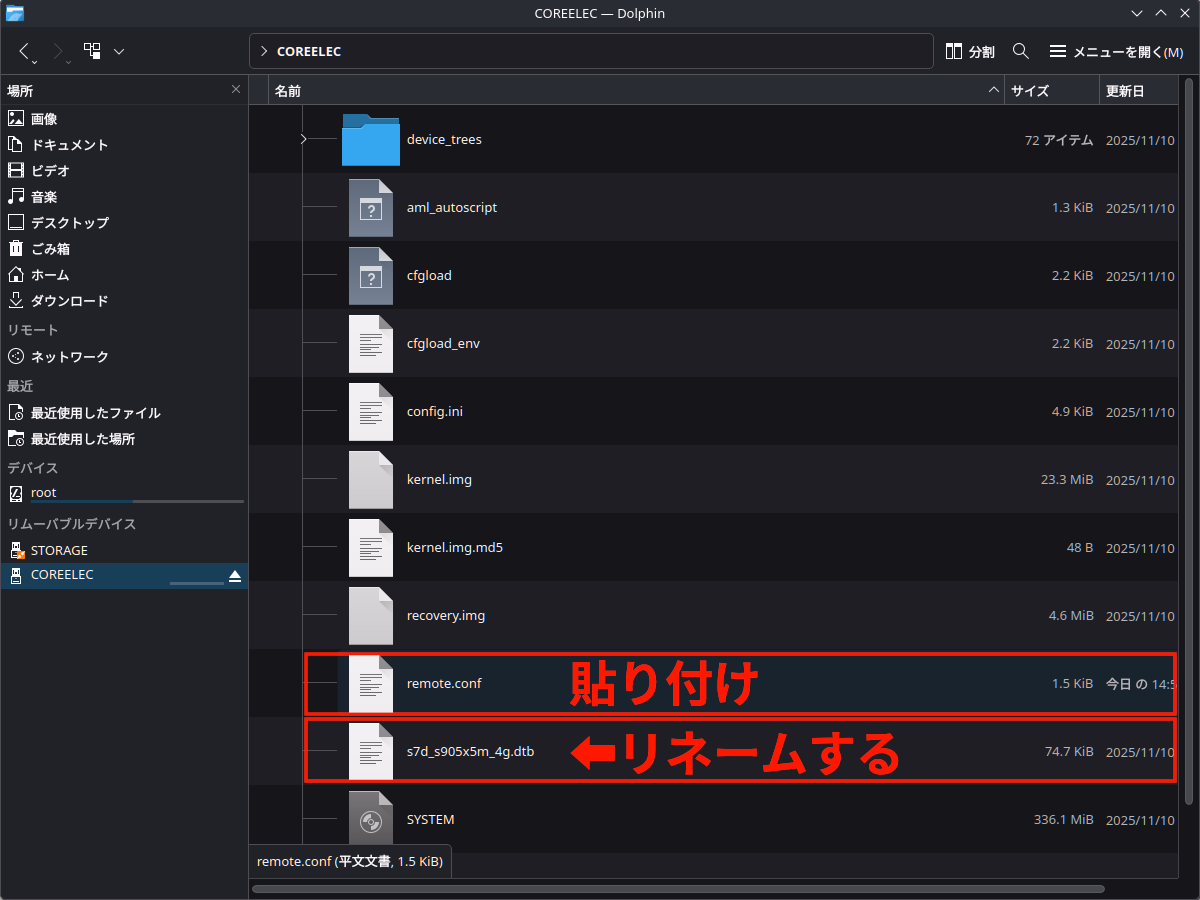Open the hamburger menu (メニューを開く)
The height and width of the screenshot is (900, 1200).
click(x=1116, y=51)
